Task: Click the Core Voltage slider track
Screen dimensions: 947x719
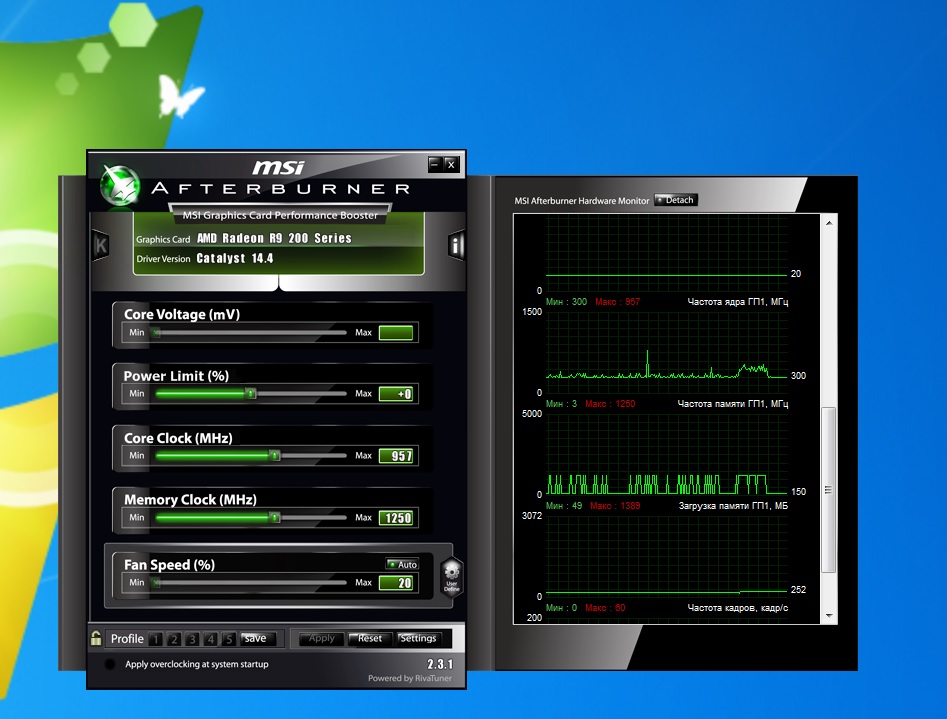Action: click(251, 332)
